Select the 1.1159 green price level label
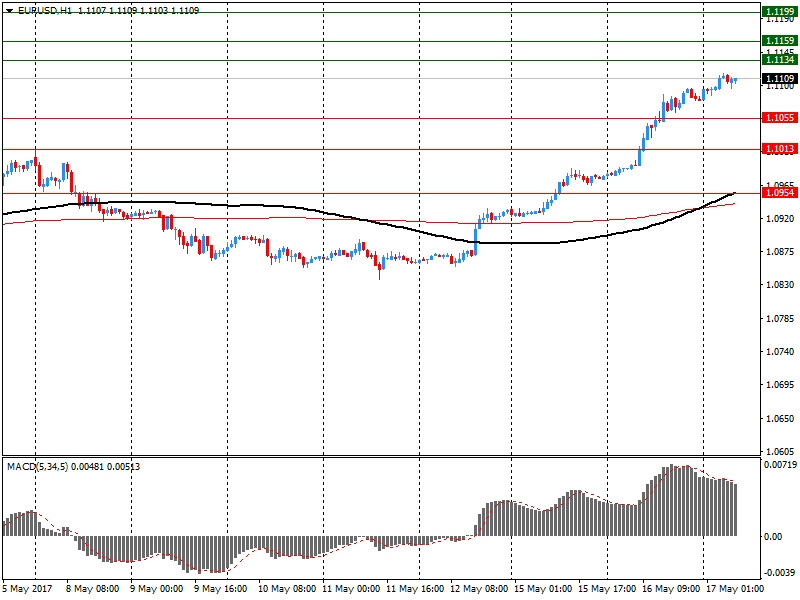The height and width of the screenshot is (600, 800). tap(780, 40)
